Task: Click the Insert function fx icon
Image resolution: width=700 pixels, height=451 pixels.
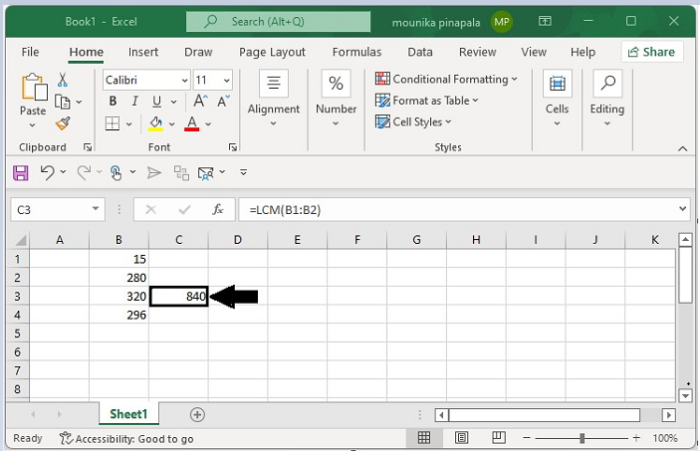Action: pyautogui.click(x=217, y=209)
